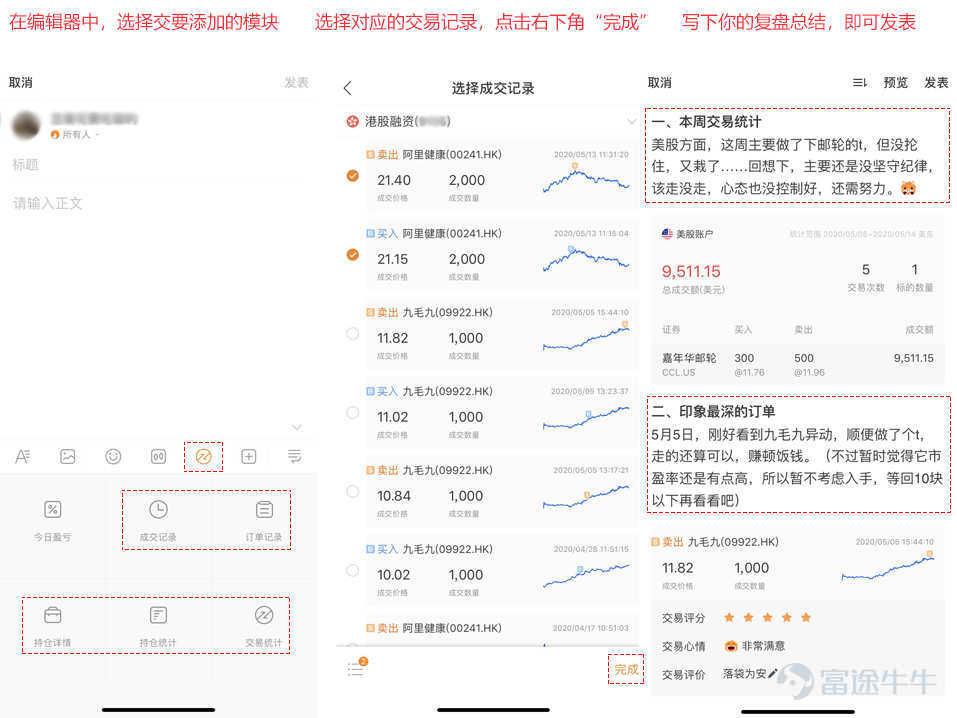Tap 取消 in the left editor screen
Viewport: 957px width, 718px height.
click(21, 82)
